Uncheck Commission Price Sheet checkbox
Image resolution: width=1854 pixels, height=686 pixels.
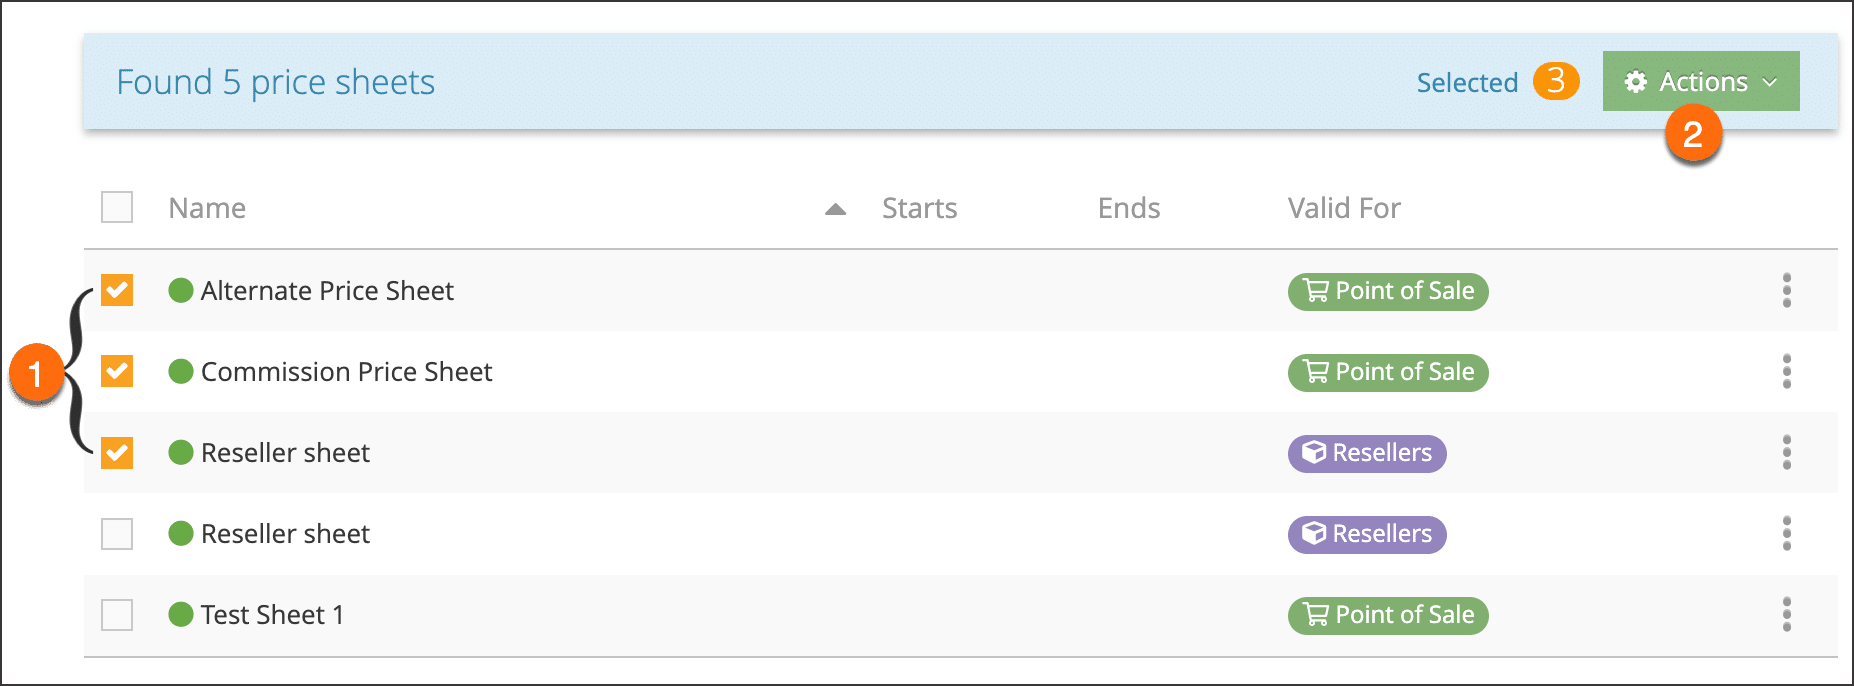pyautogui.click(x=117, y=371)
